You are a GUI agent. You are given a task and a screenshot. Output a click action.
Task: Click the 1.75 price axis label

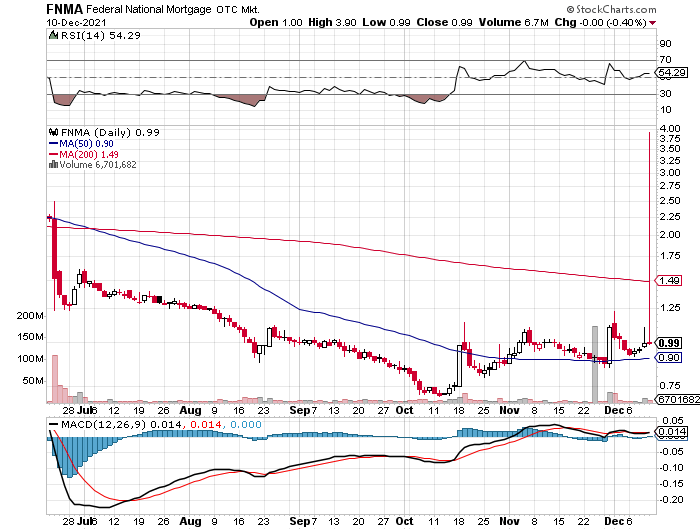point(670,255)
